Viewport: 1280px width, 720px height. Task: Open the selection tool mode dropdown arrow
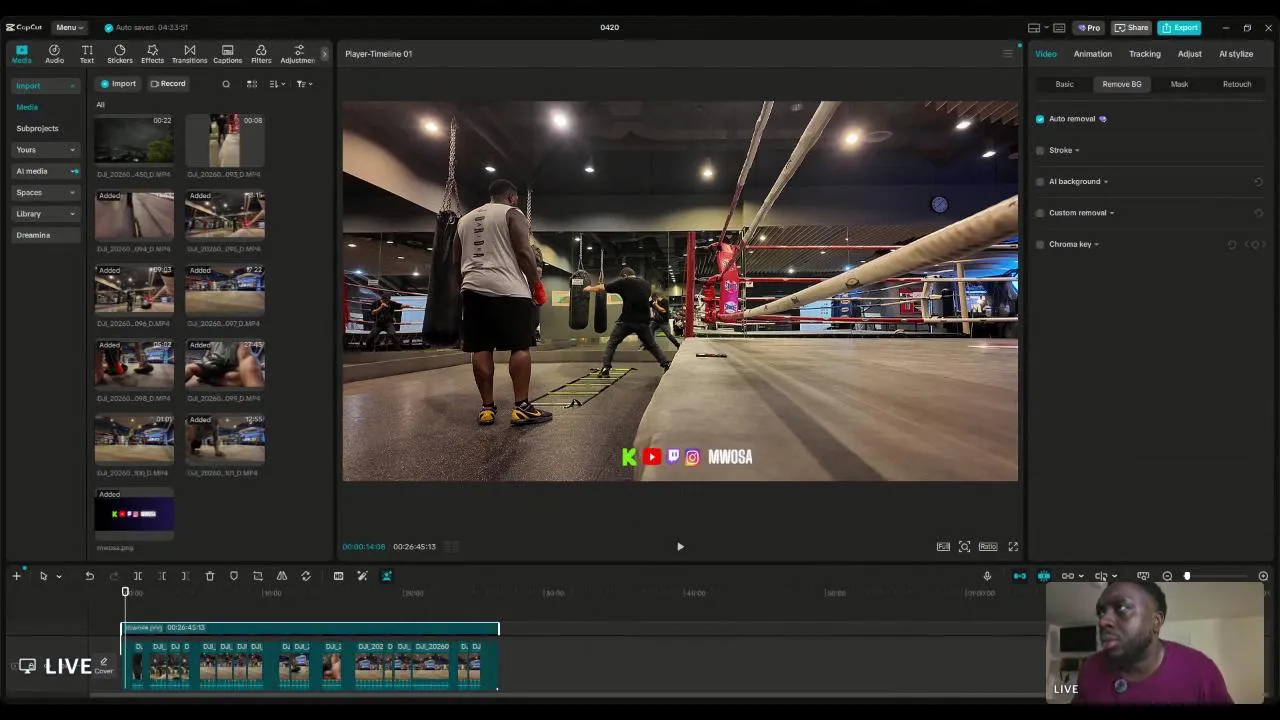[58, 576]
